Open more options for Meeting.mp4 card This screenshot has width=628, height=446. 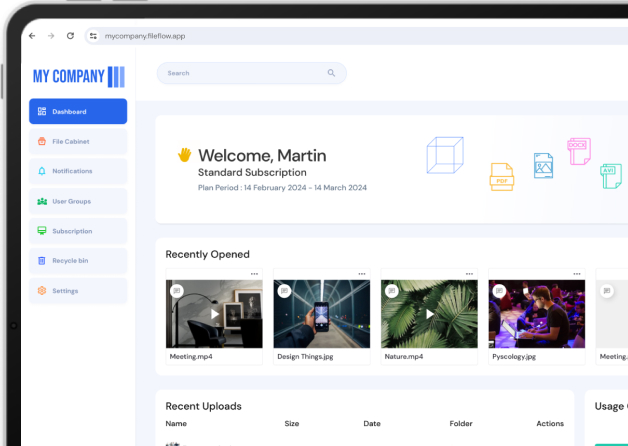coord(254,274)
